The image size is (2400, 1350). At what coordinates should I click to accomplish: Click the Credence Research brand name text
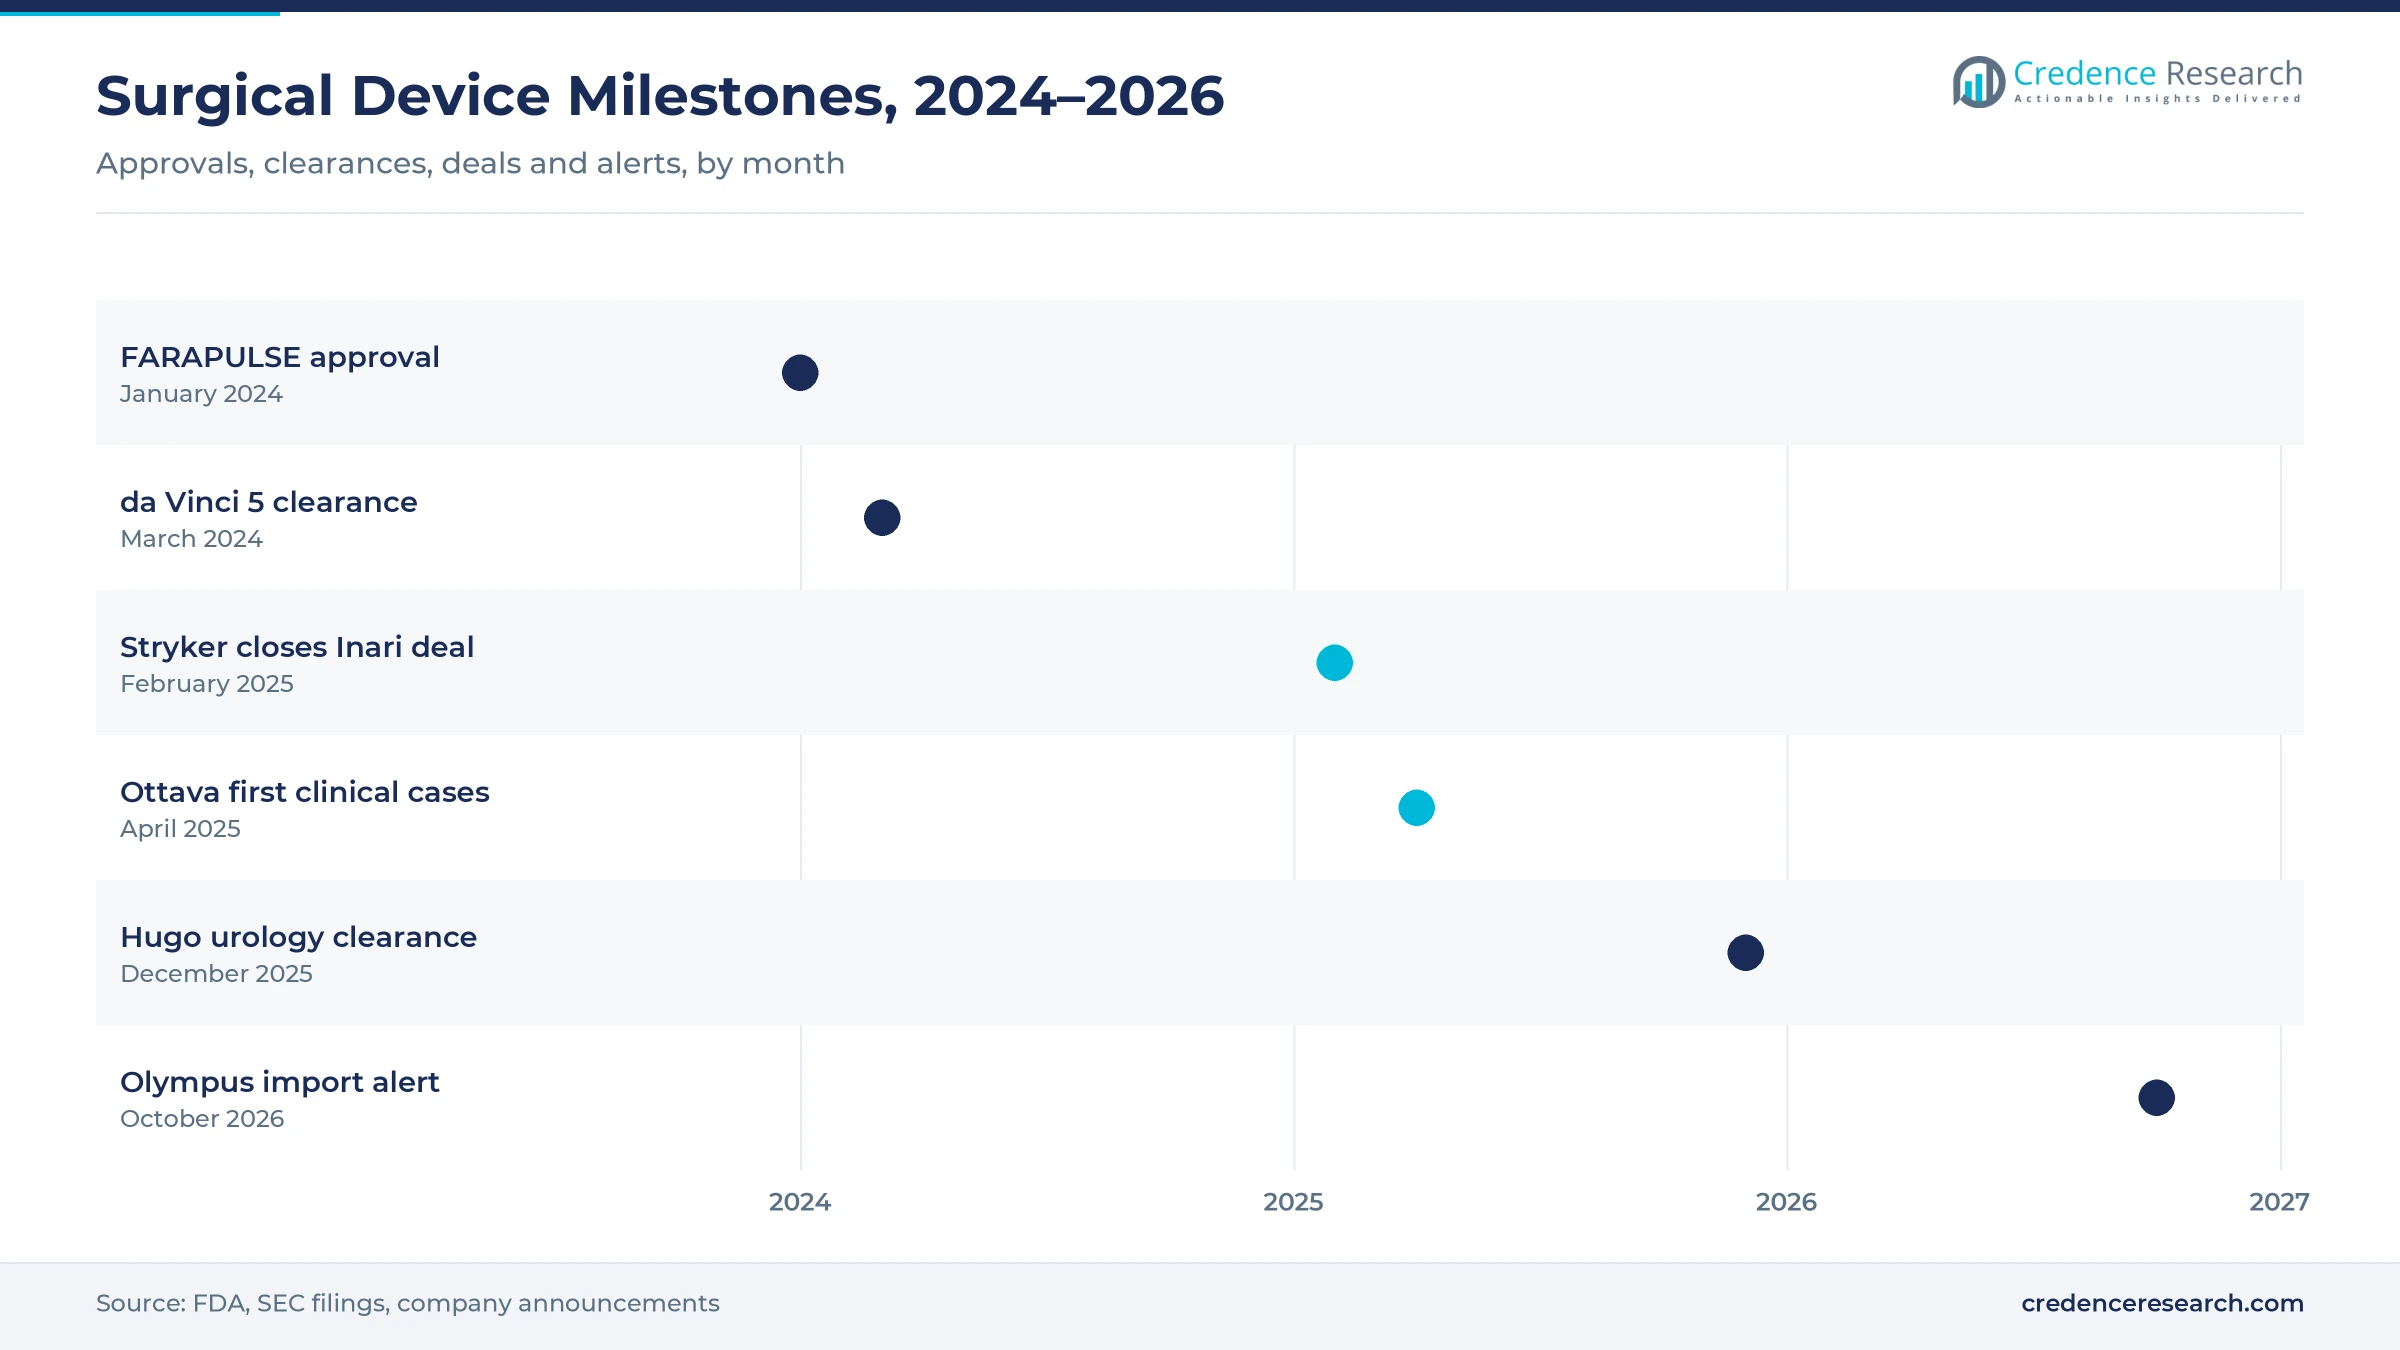[2158, 73]
